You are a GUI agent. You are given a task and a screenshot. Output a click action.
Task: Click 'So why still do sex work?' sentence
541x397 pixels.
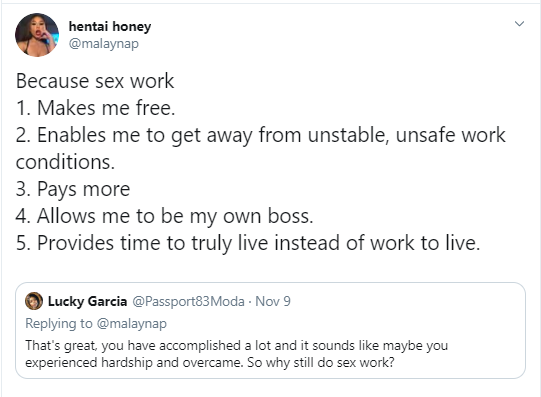click(x=321, y=363)
